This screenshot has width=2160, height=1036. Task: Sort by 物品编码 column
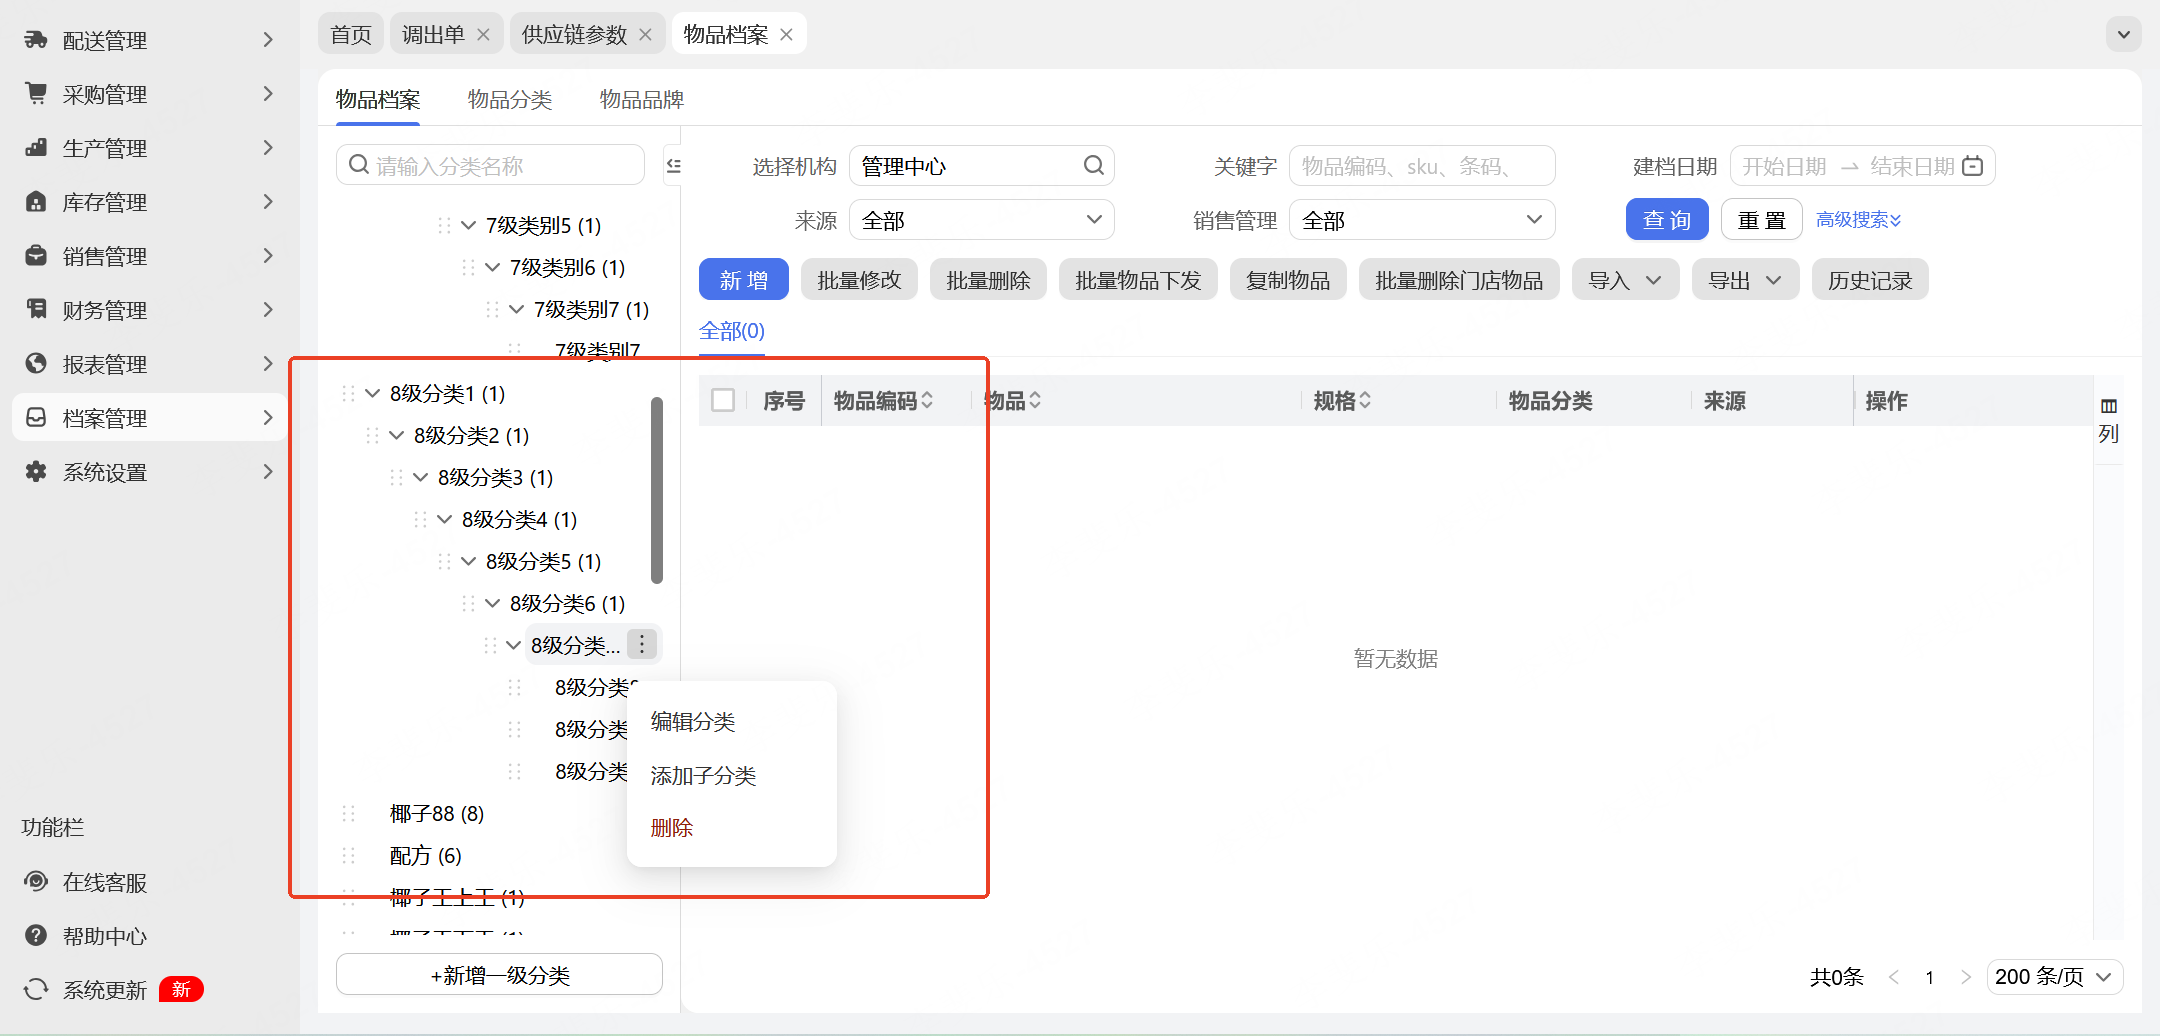point(927,401)
